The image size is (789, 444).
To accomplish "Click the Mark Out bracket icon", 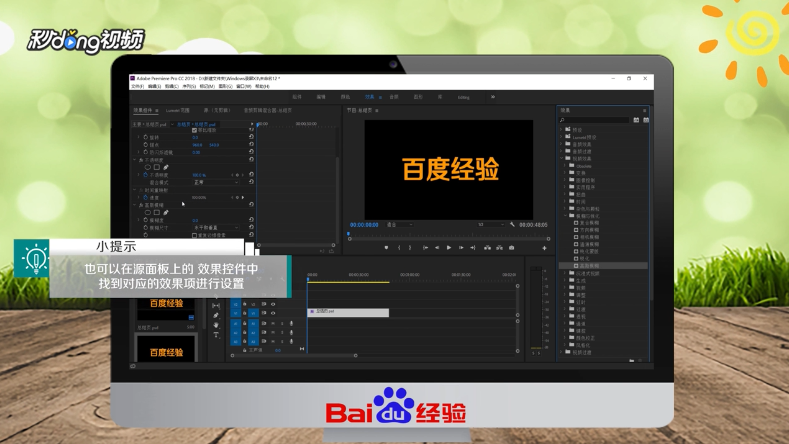I will coord(410,248).
